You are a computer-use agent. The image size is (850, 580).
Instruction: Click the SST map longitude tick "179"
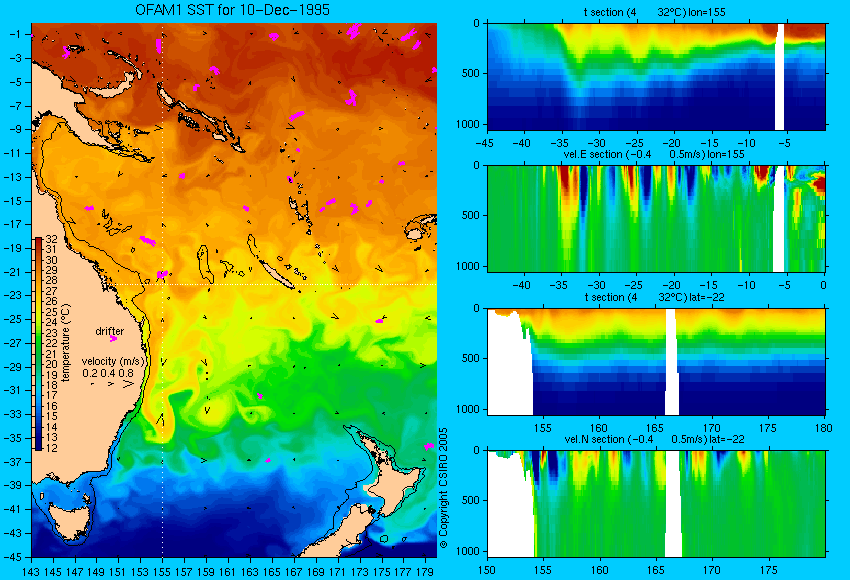coord(425,571)
